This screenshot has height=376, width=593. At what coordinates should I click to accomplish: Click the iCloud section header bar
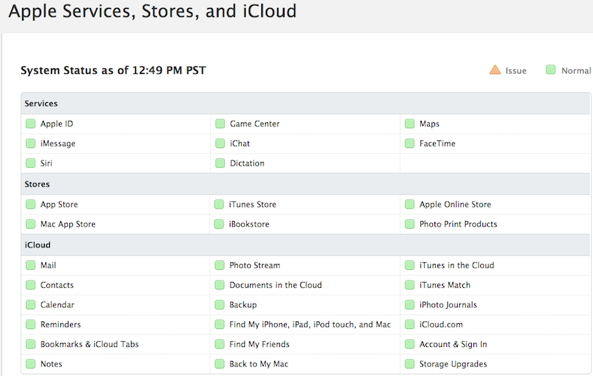pyautogui.click(x=306, y=245)
